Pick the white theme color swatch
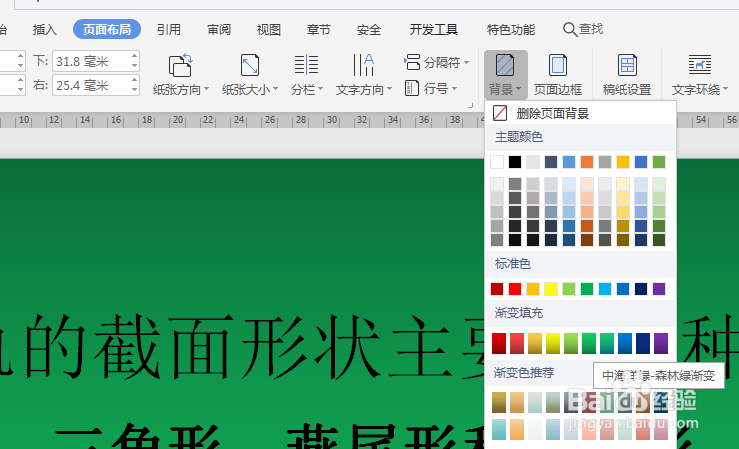The image size is (739, 449). [497, 162]
